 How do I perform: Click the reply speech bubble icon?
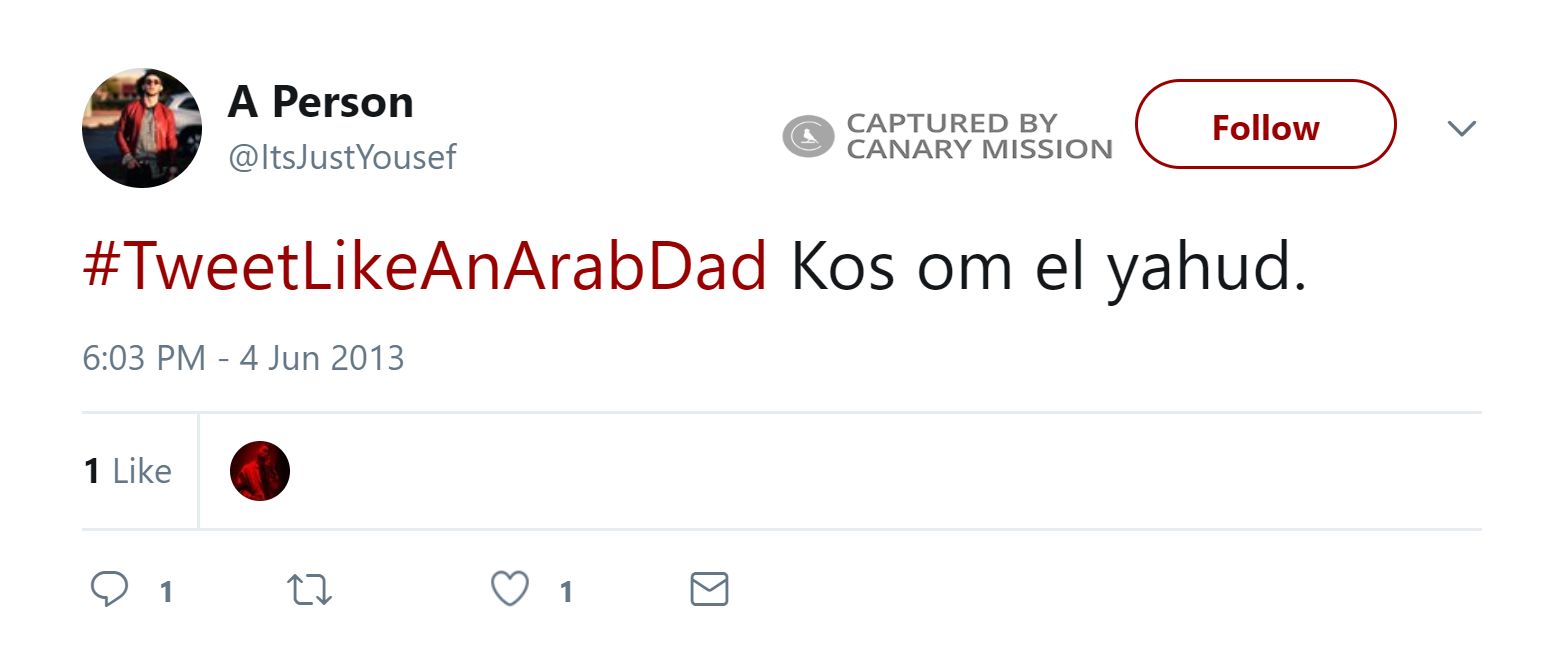tap(109, 590)
